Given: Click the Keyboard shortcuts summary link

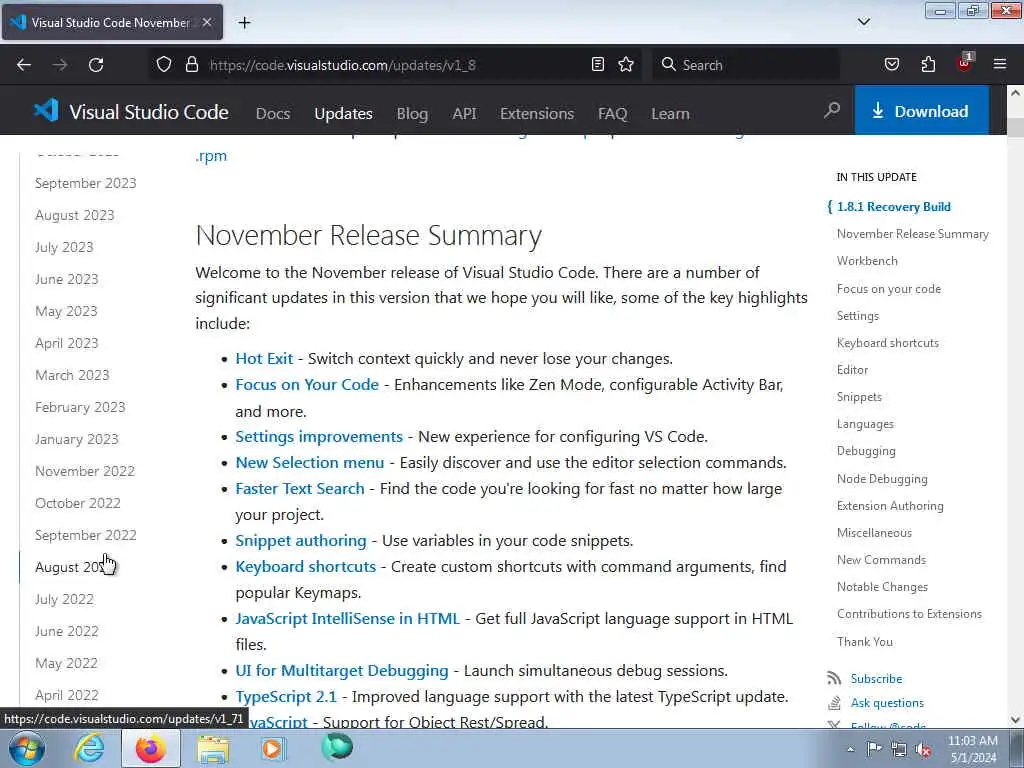Looking at the screenshot, I should [x=305, y=566].
